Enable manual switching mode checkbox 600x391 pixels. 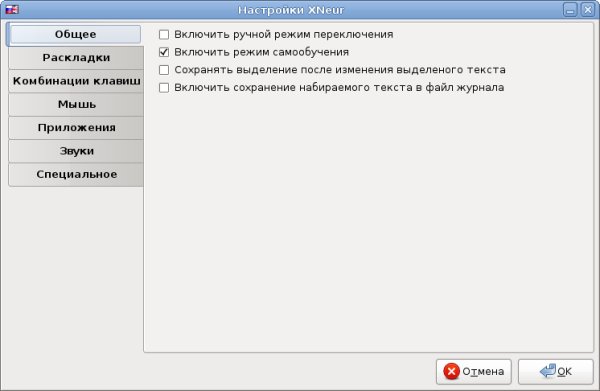tap(164, 34)
